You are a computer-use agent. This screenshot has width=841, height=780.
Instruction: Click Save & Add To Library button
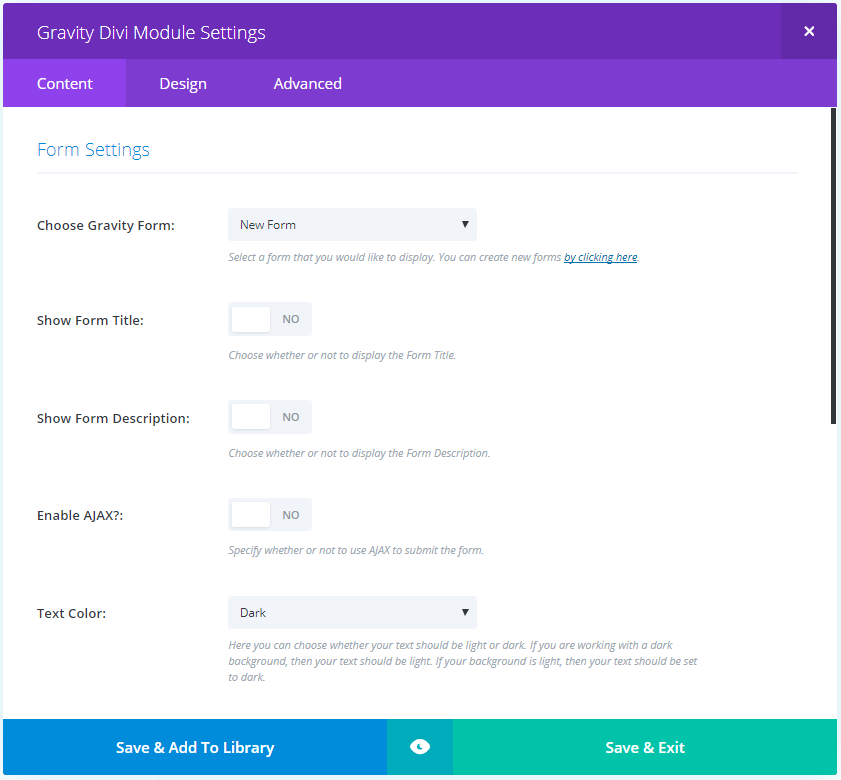pyautogui.click(x=195, y=747)
